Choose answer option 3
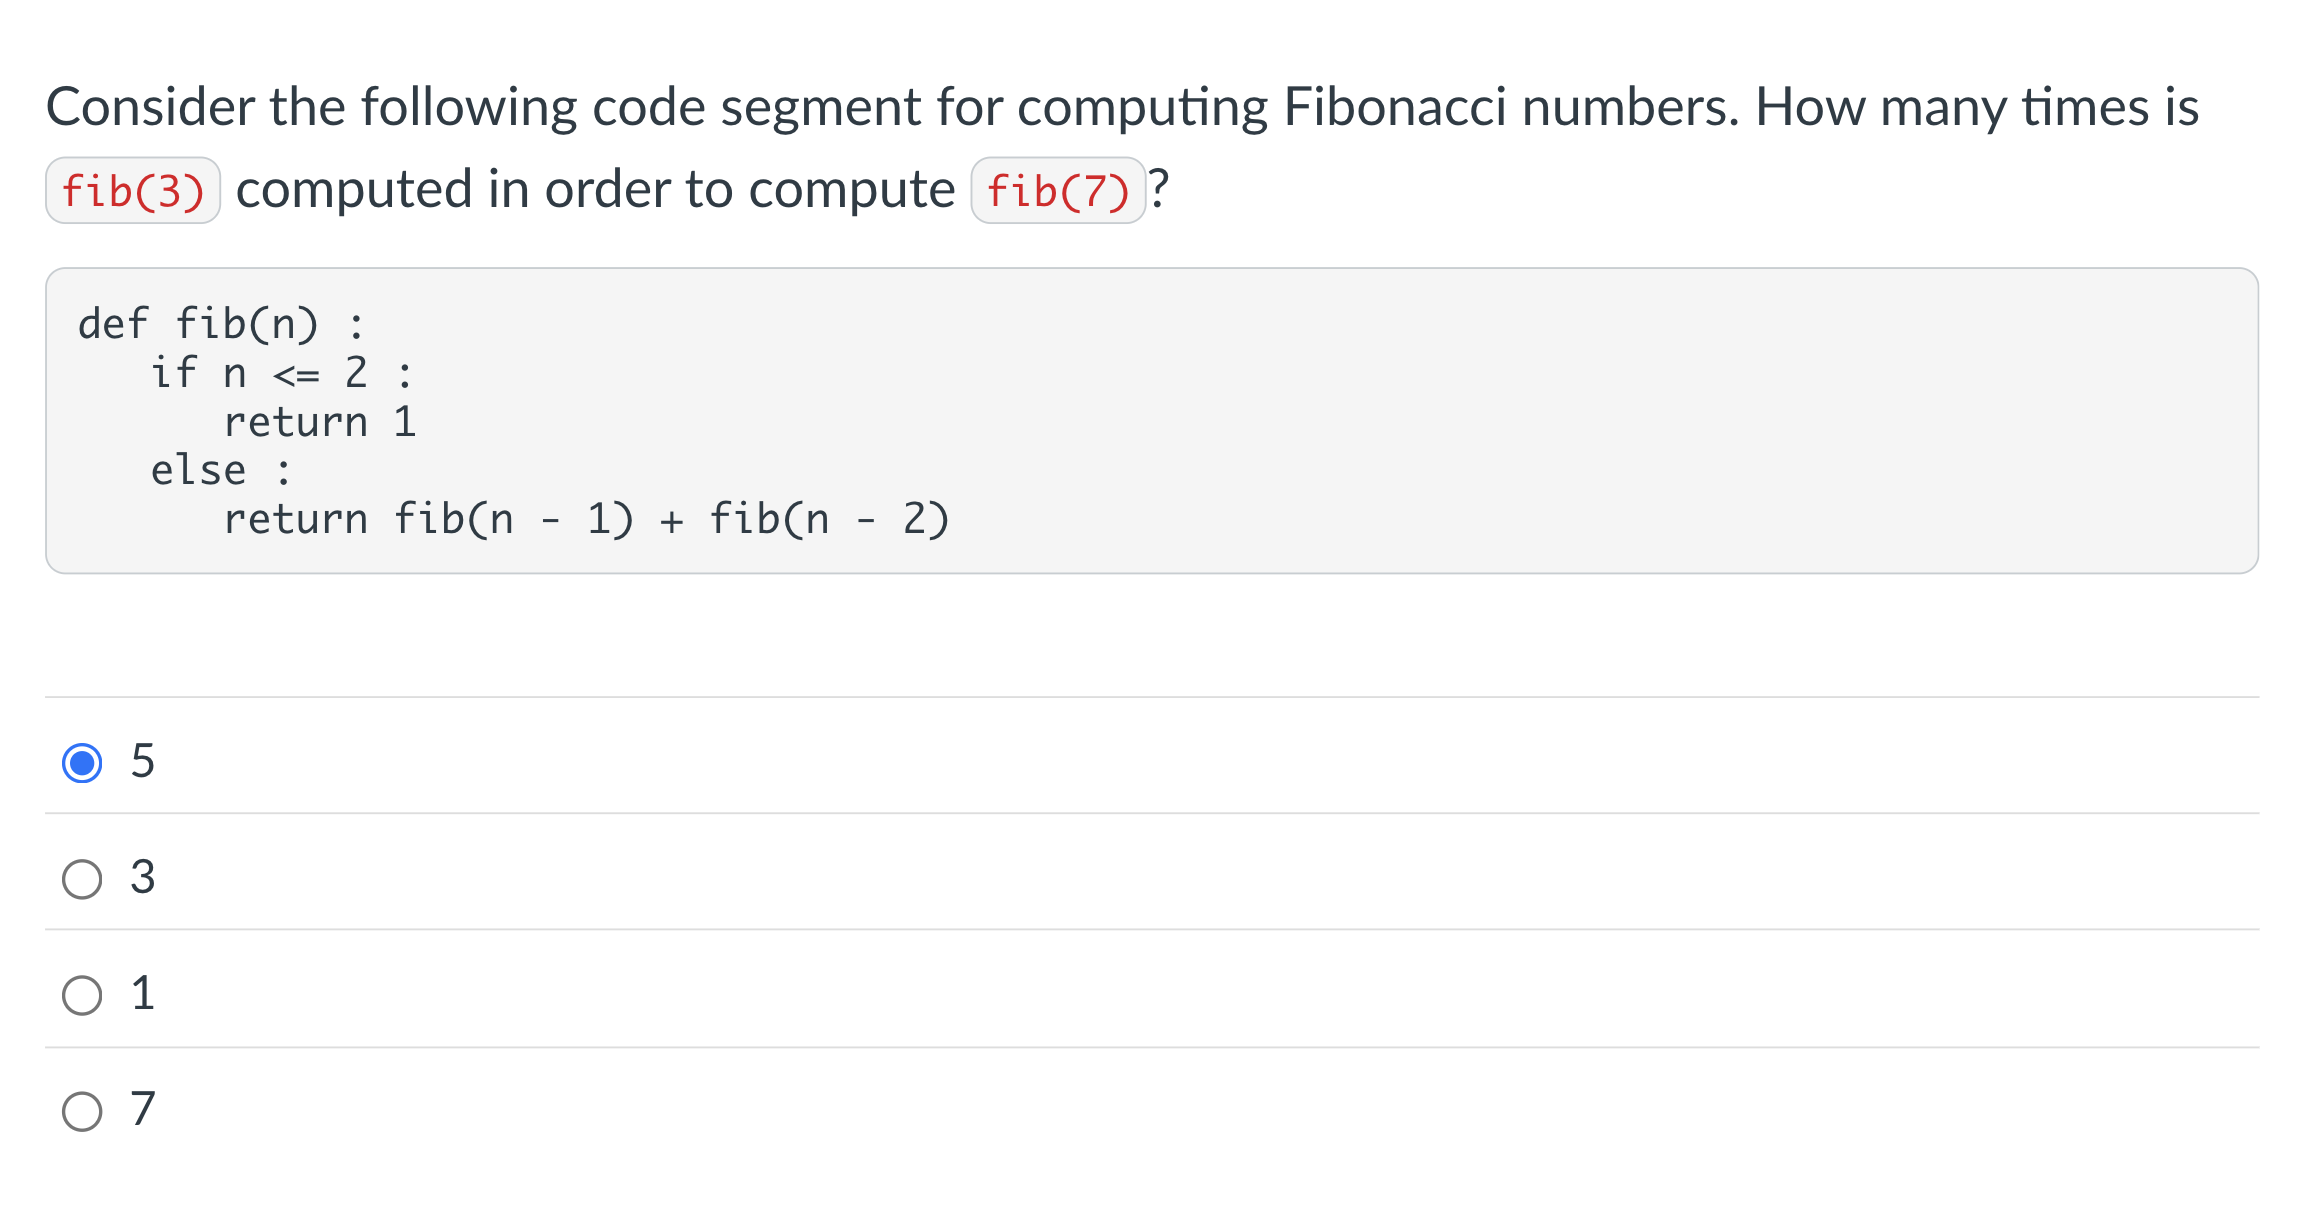The width and height of the screenshot is (2314, 1212). pos(84,879)
